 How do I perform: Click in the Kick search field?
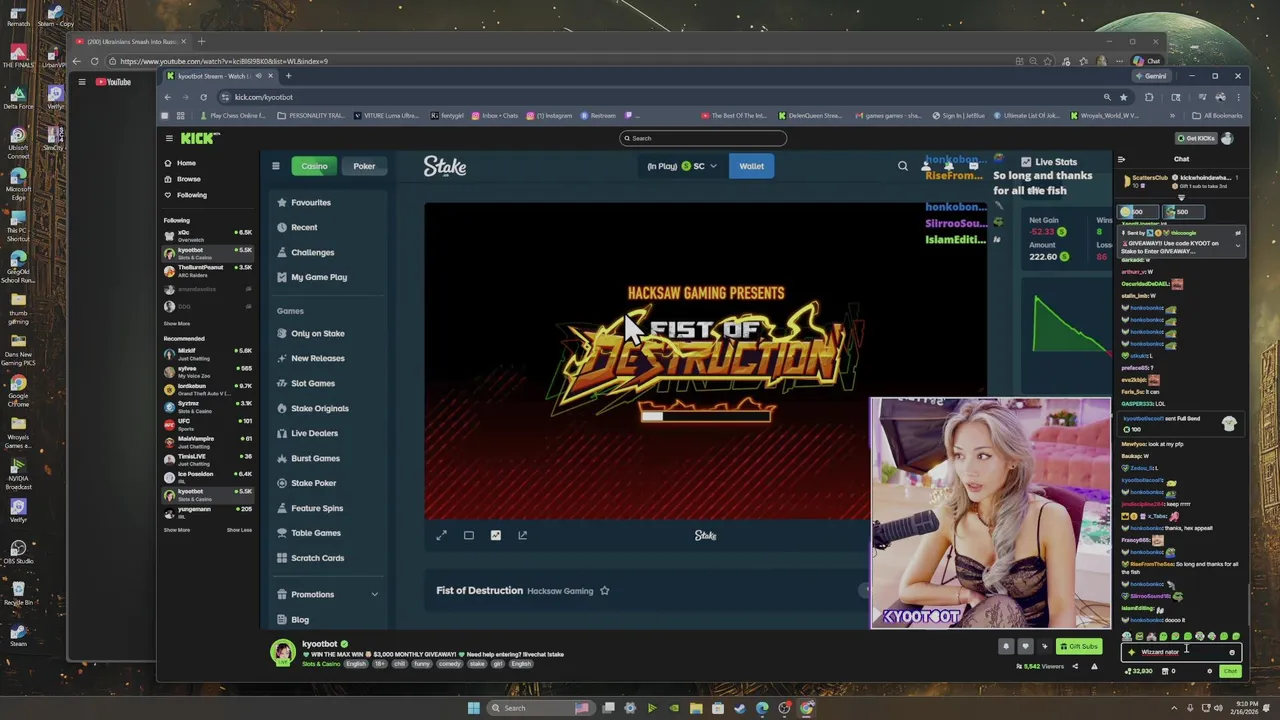pos(703,138)
